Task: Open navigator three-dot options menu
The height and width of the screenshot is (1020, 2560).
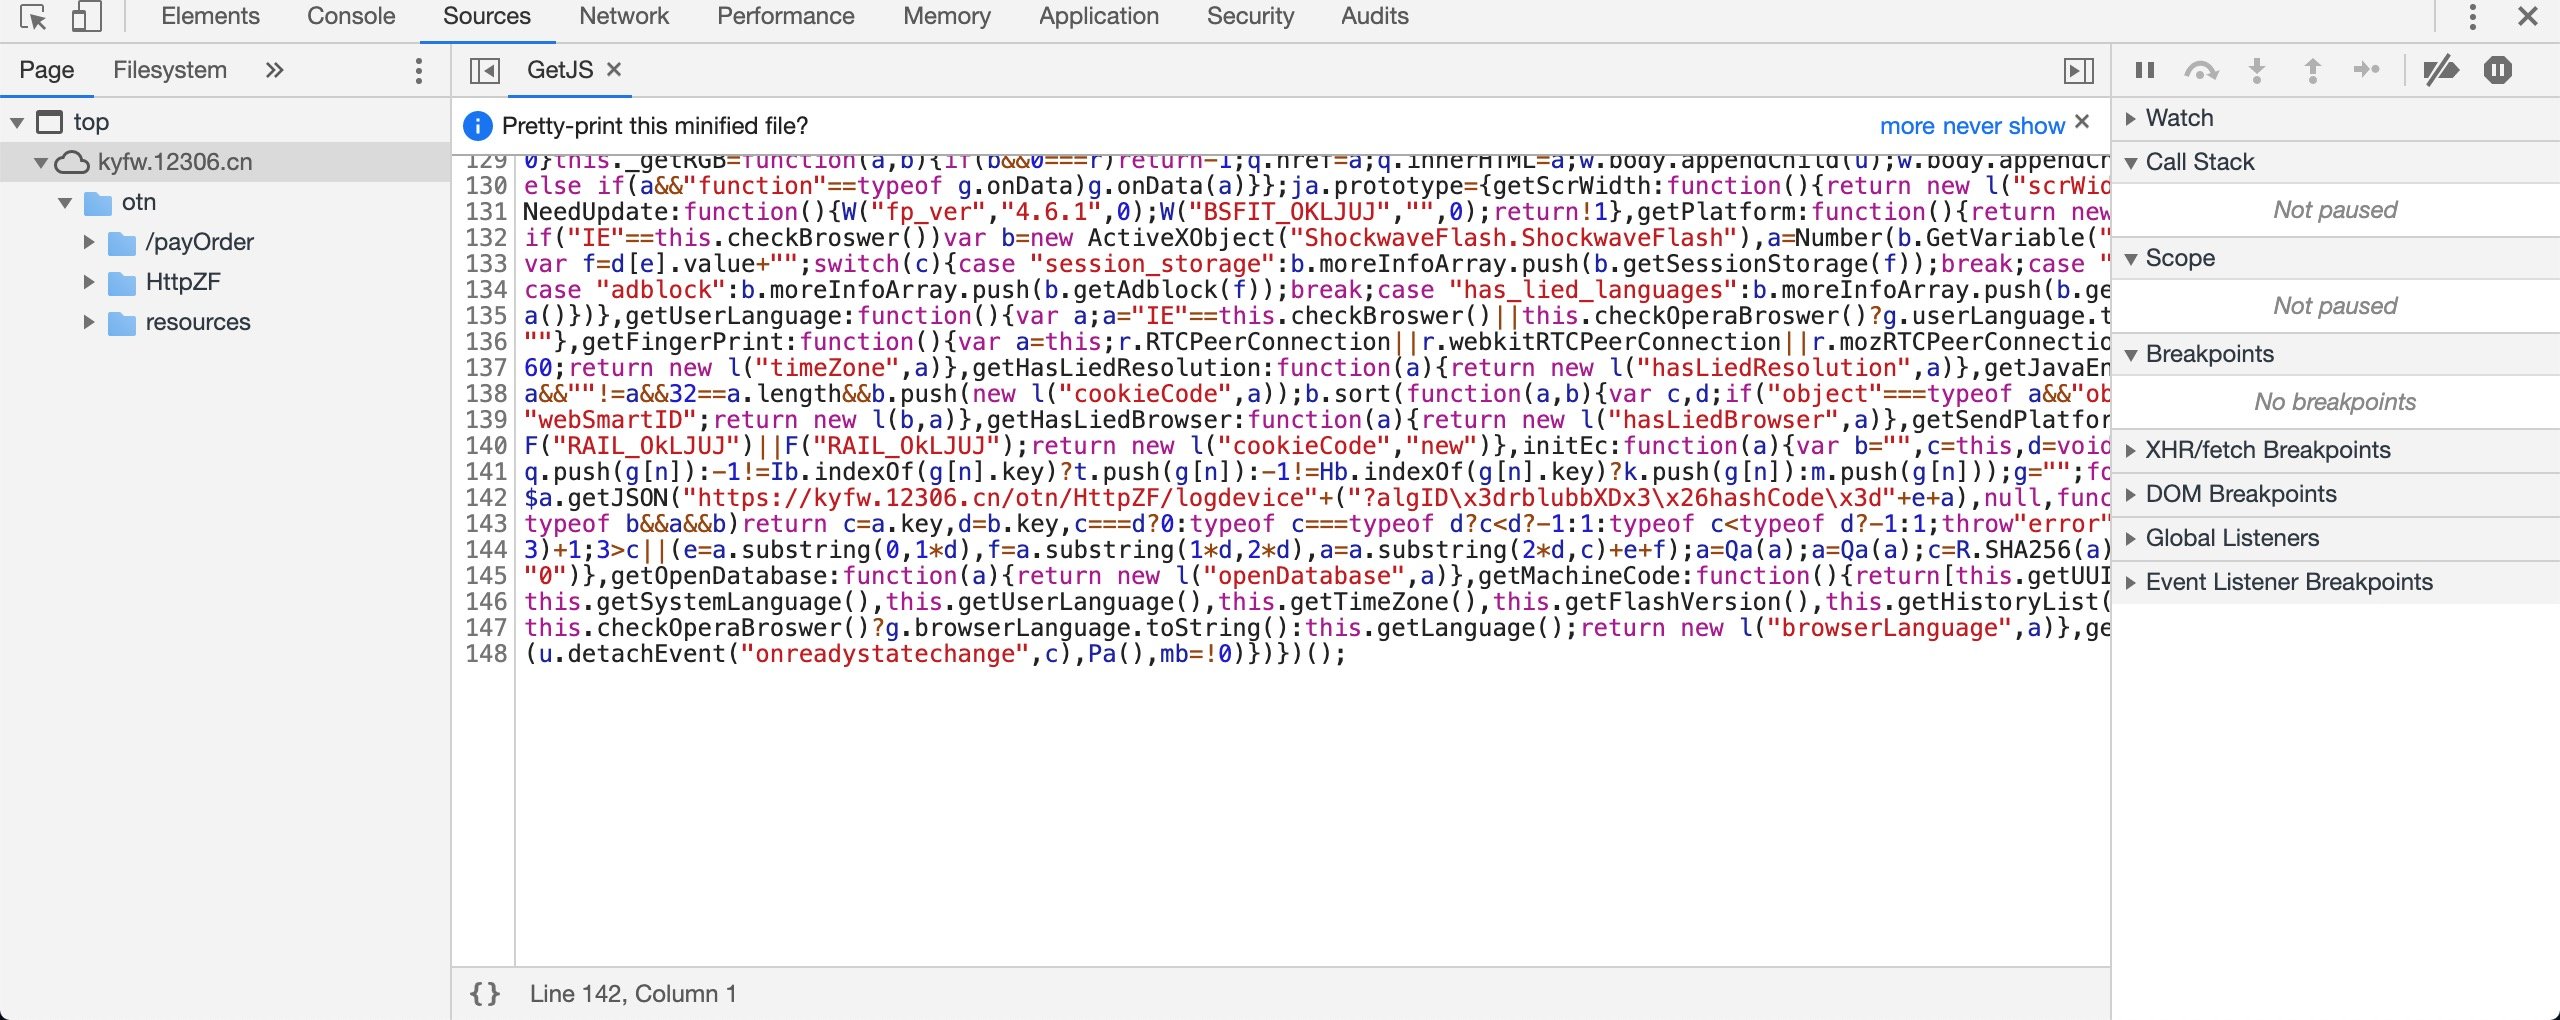Action: tap(419, 70)
